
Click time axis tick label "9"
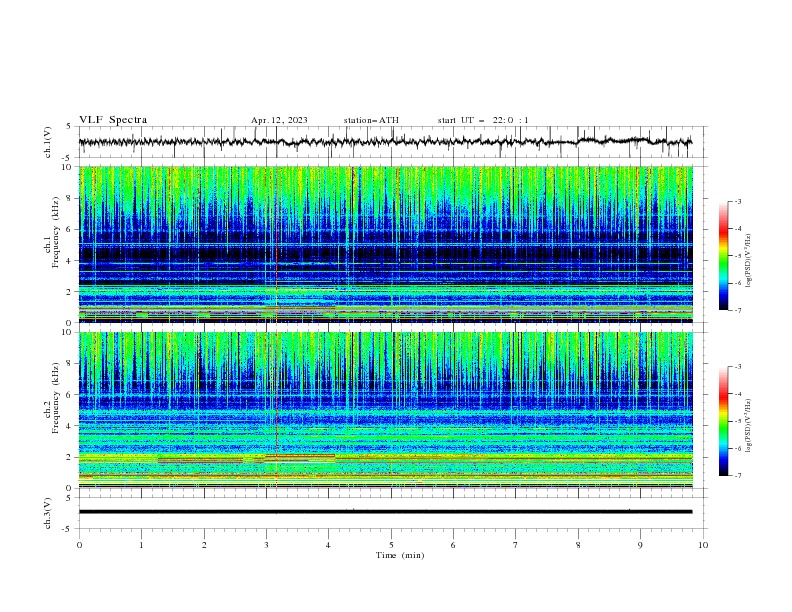tap(640, 545)
